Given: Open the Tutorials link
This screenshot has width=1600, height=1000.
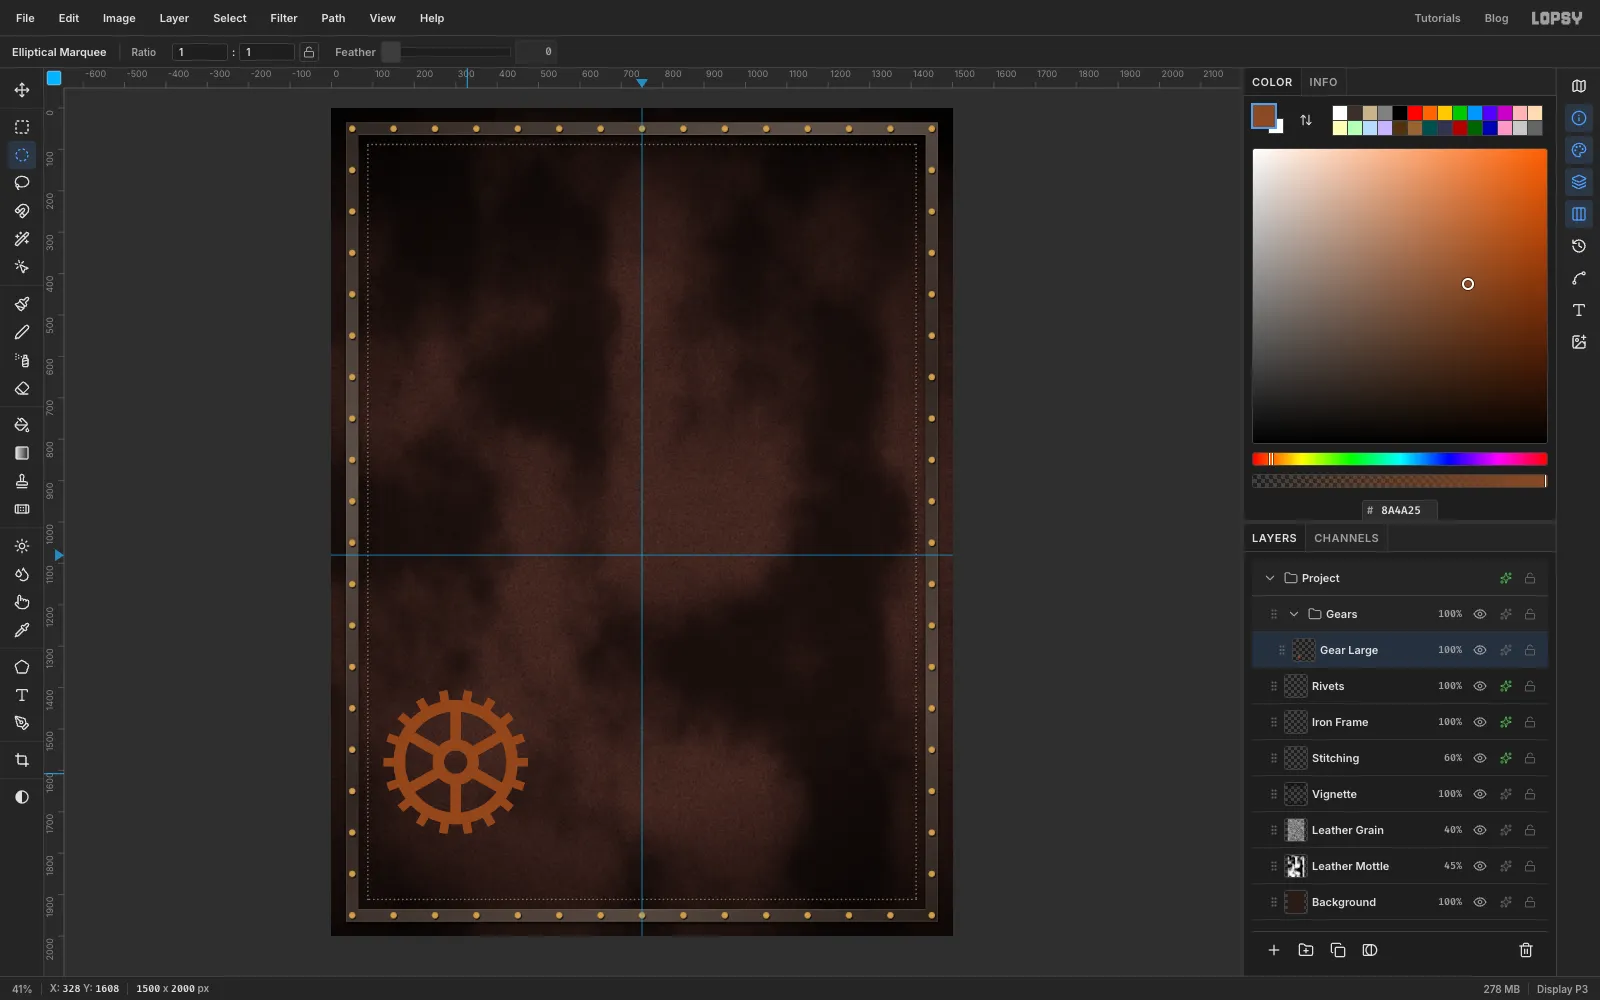Looking at the screenshot, I should (1437, 18).
